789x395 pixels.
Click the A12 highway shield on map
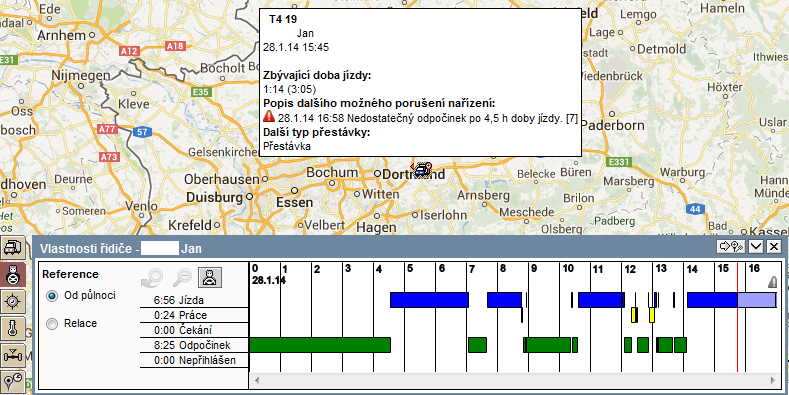129,51
